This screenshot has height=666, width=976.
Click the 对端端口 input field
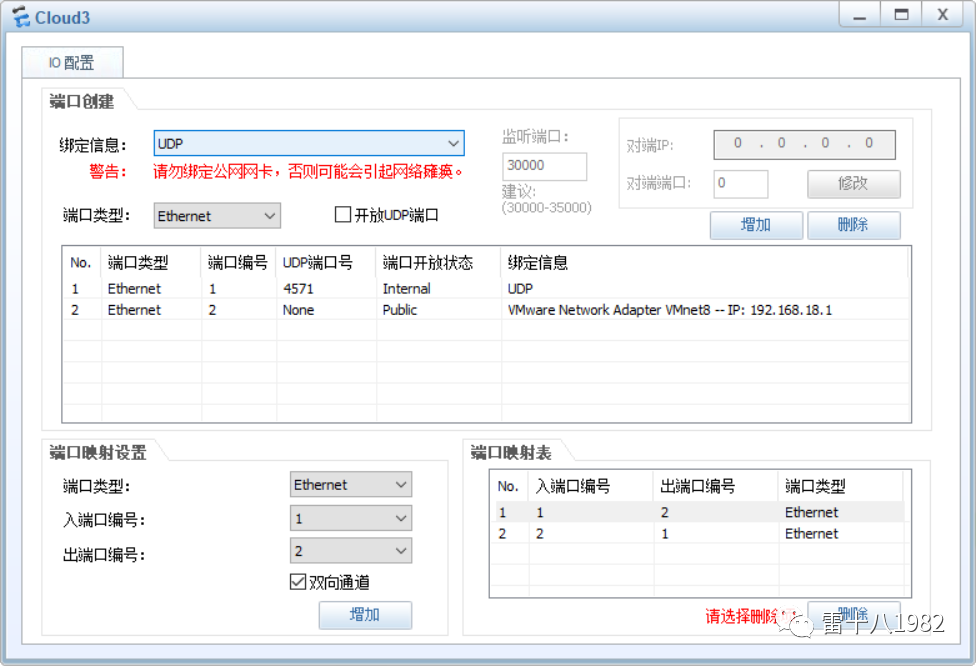pos(741,184)
